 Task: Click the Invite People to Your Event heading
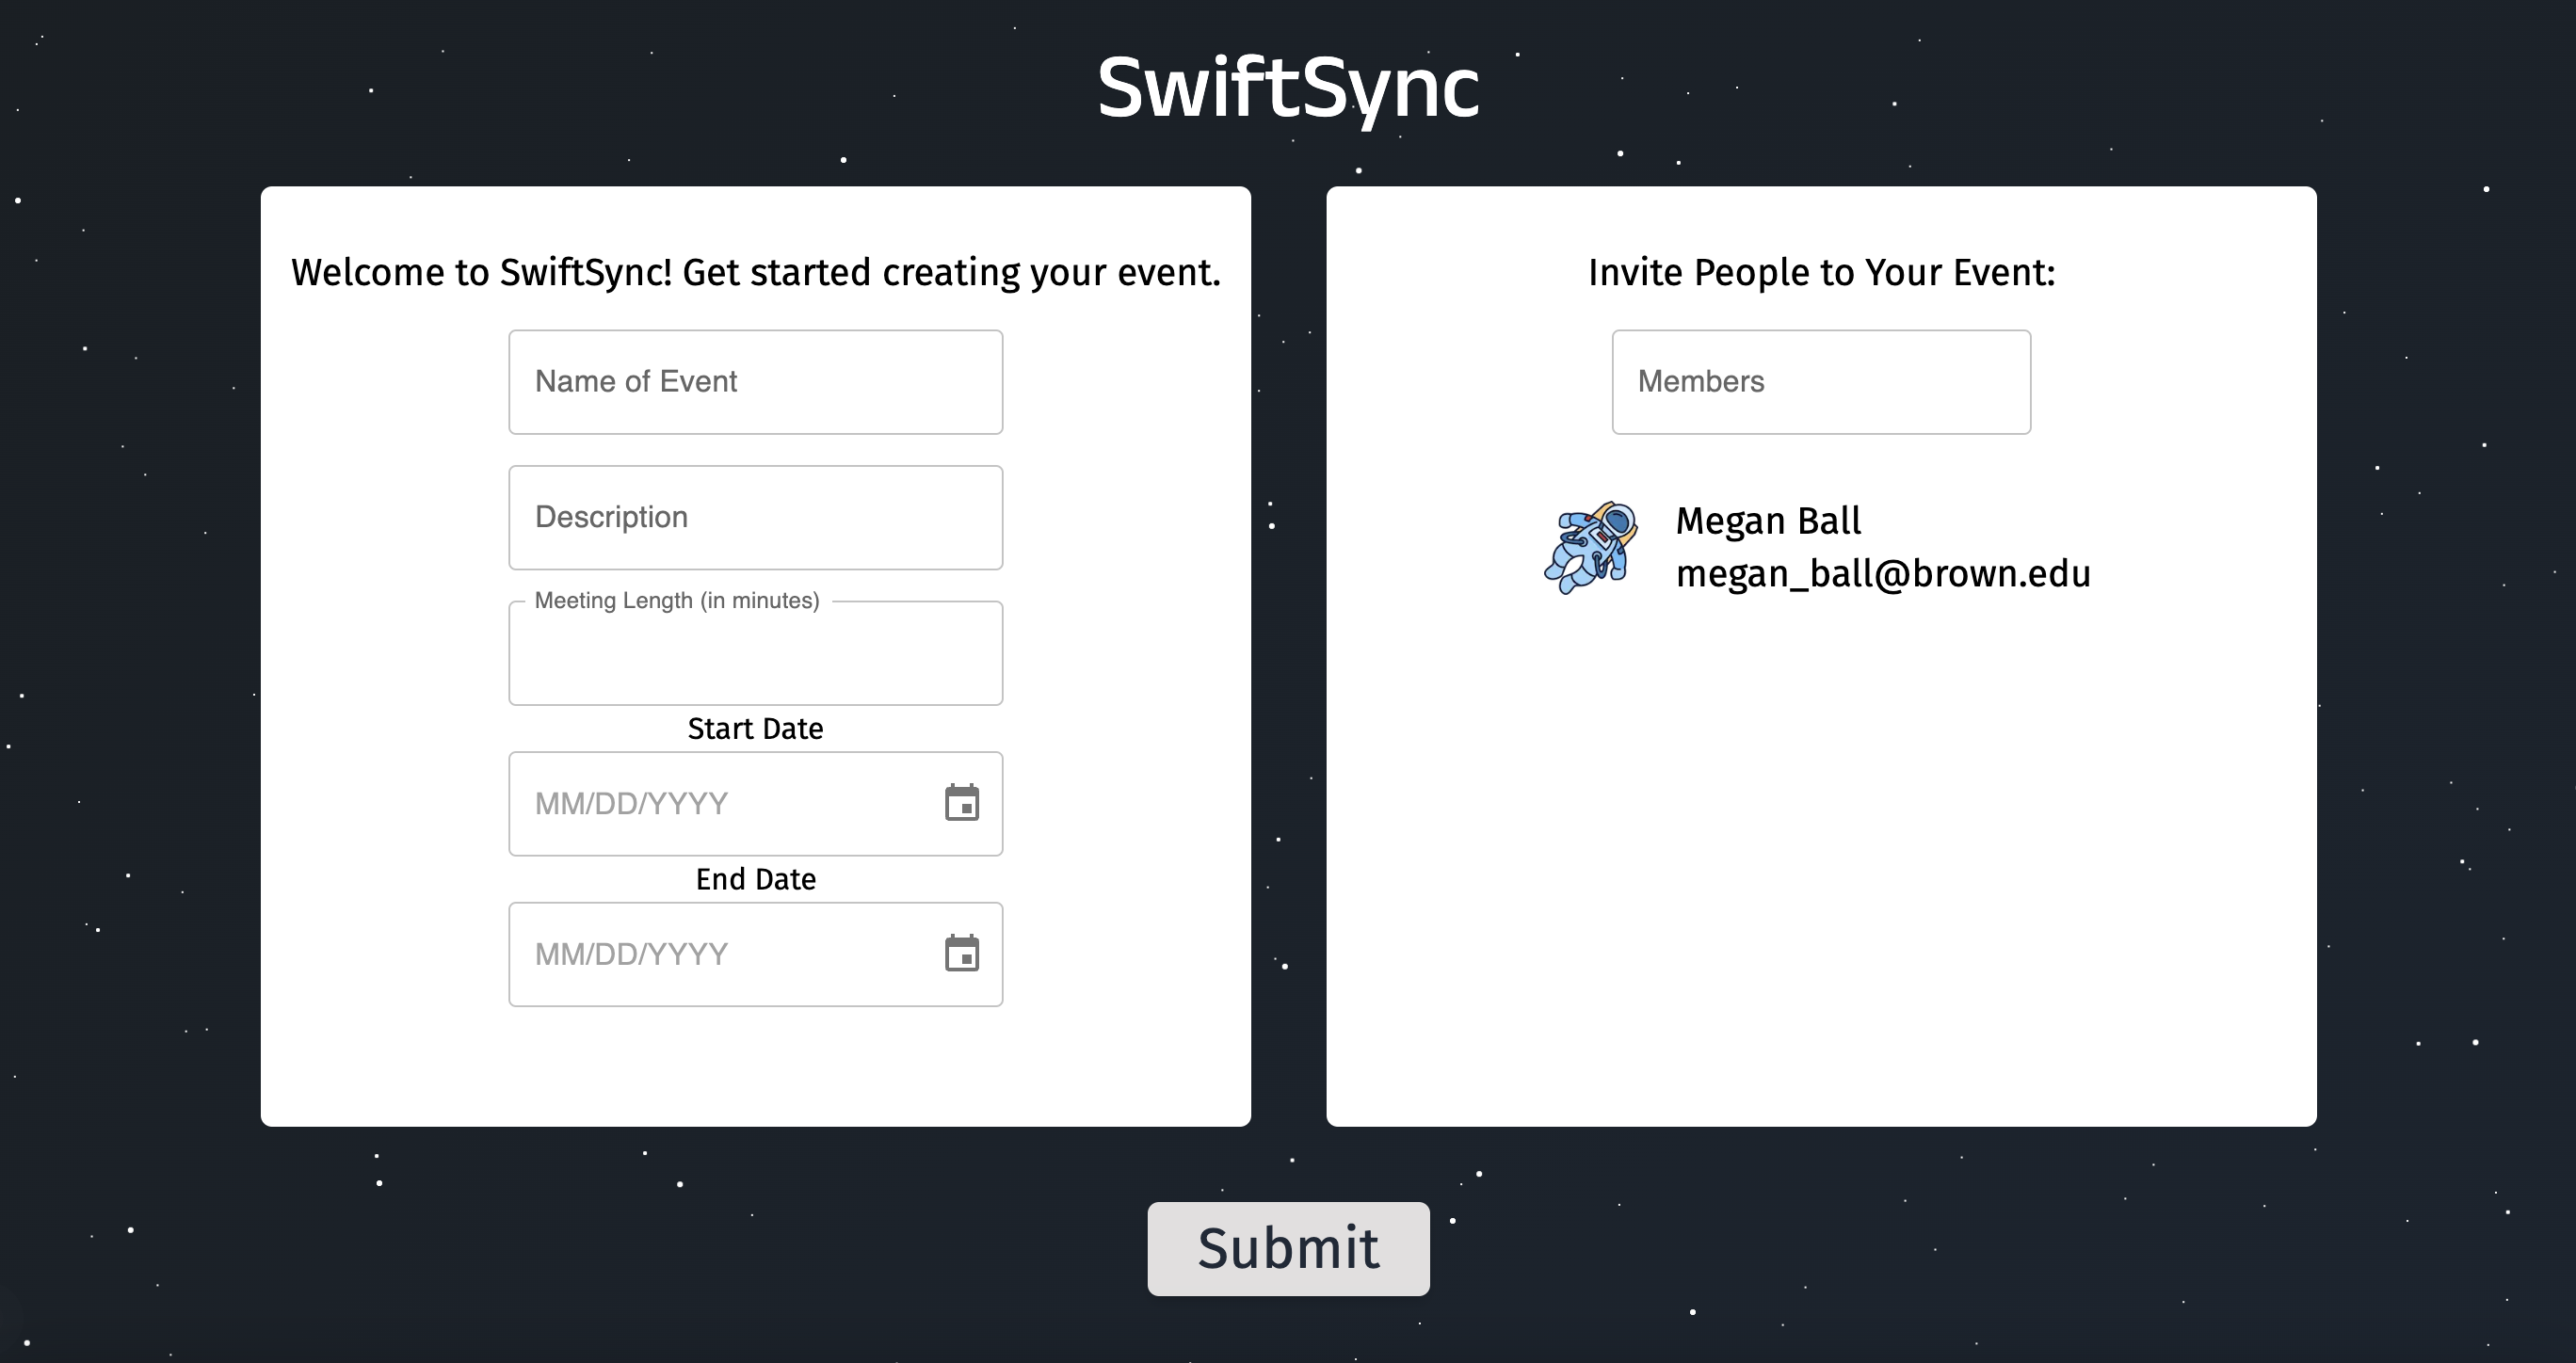(1820, 272)
